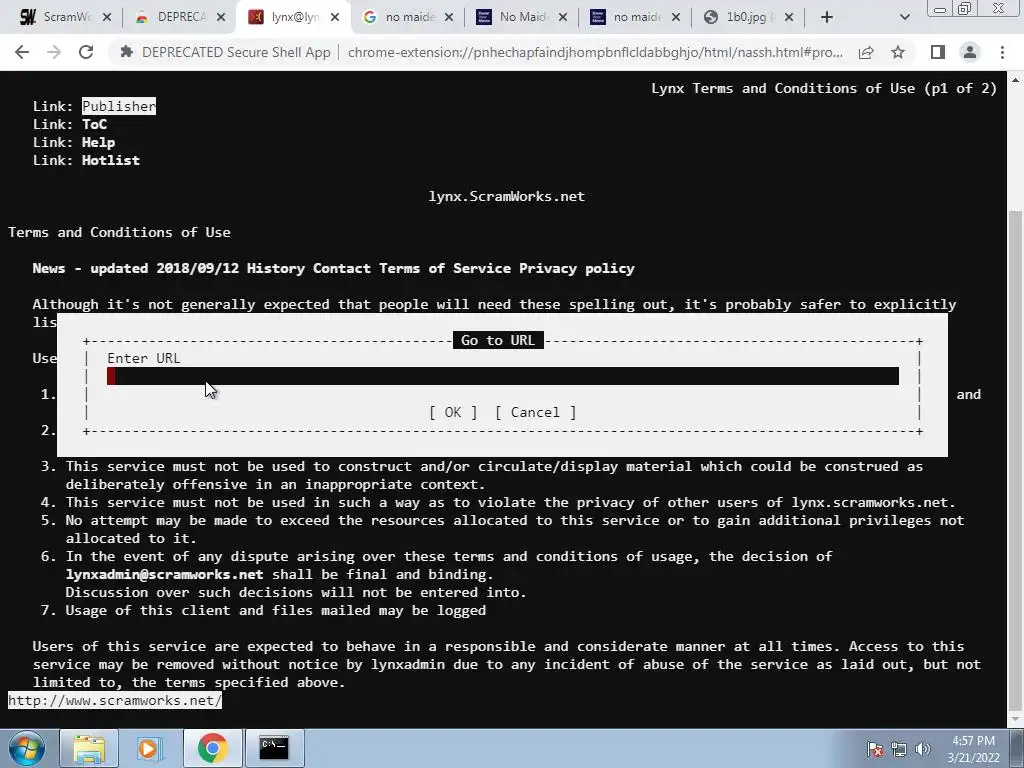The image size is (1024, 768).
Task: Open Chrome three-dot menu
Action: (1002, 52)
